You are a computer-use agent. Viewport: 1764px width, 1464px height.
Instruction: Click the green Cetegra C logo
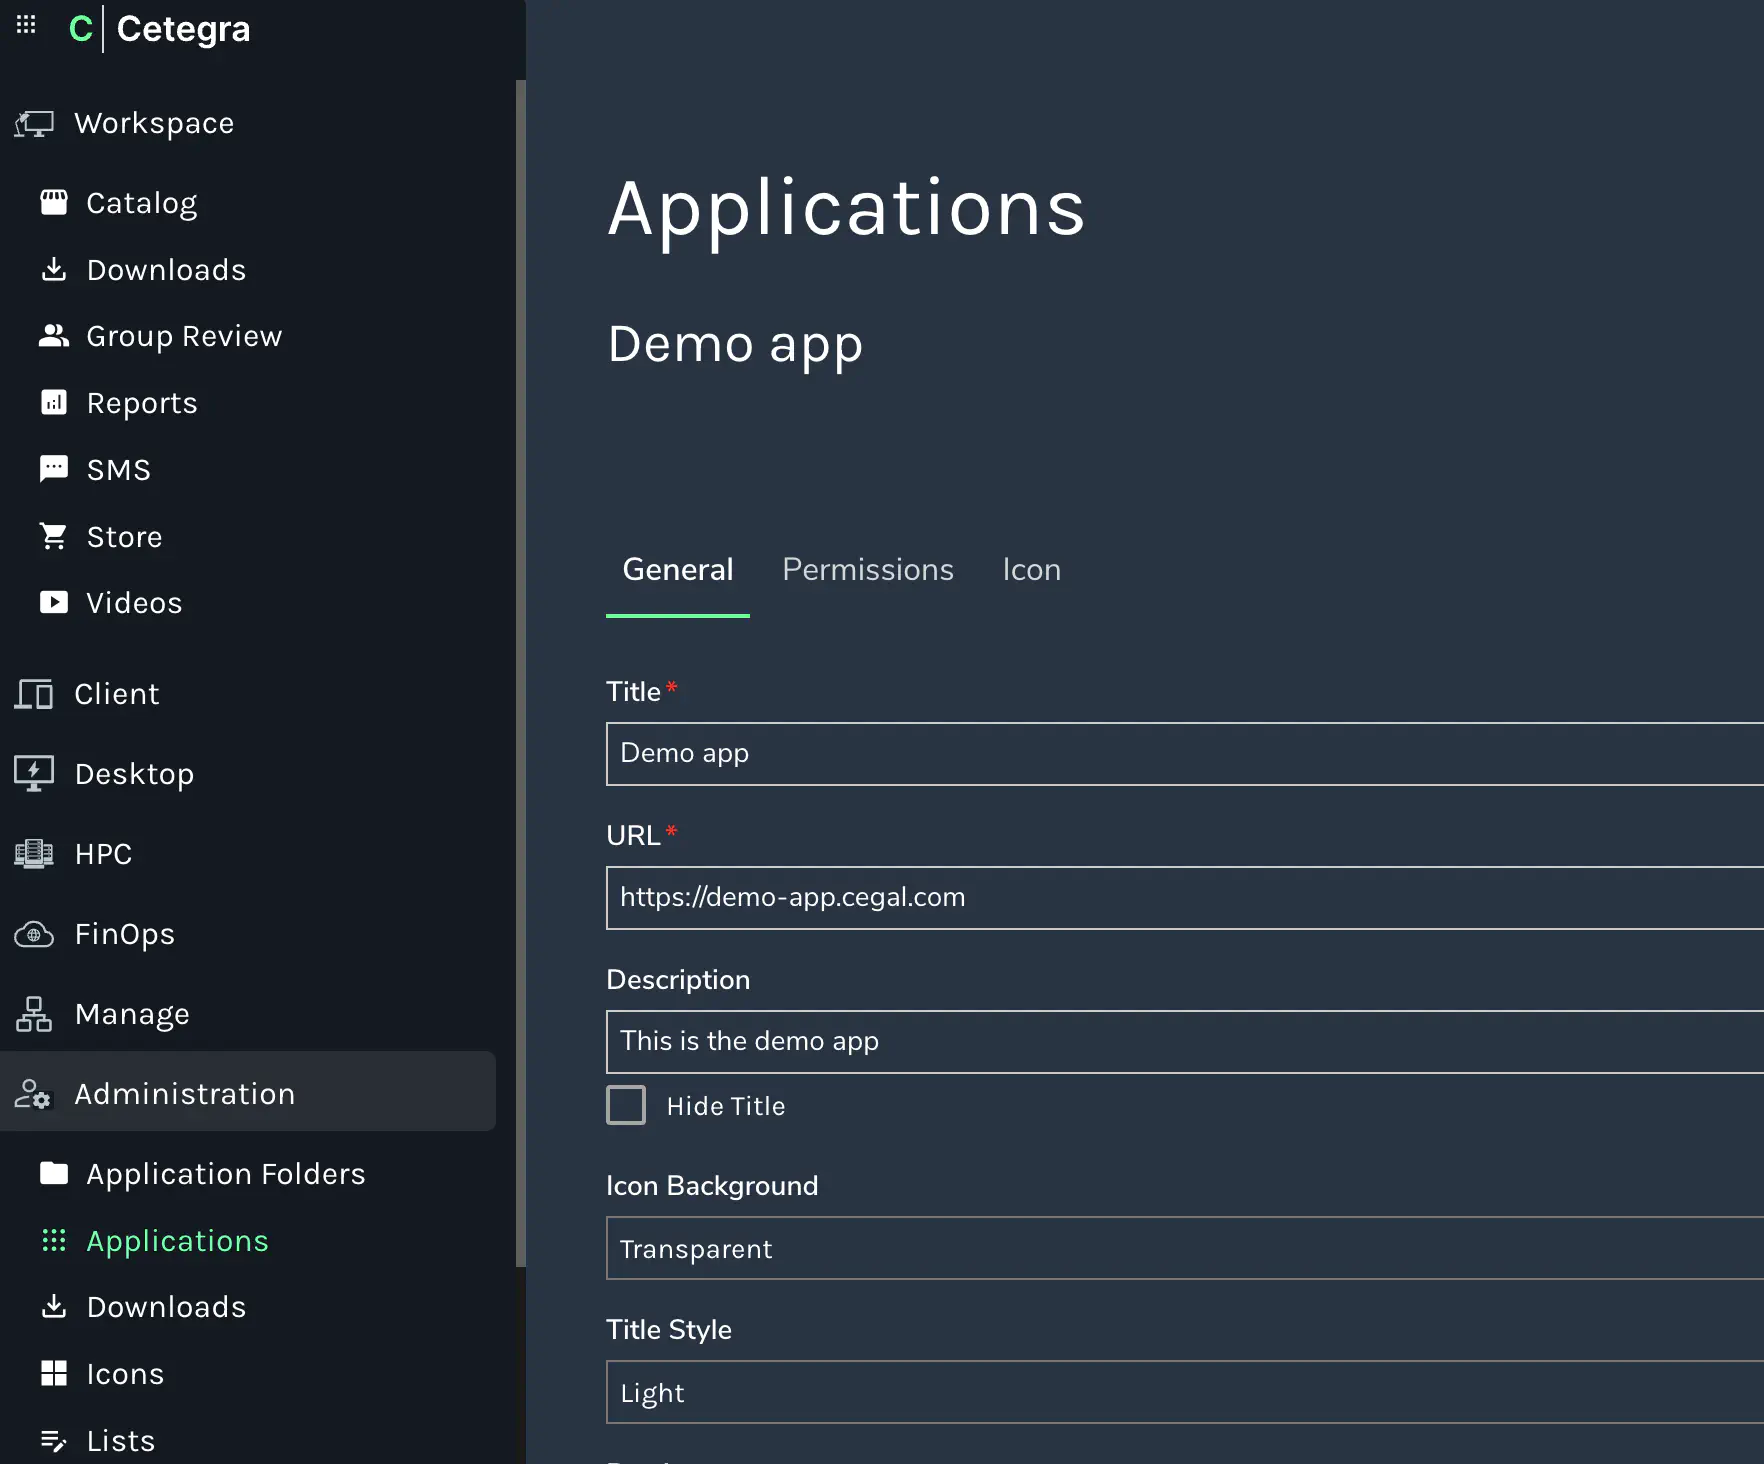pos(80,29)
